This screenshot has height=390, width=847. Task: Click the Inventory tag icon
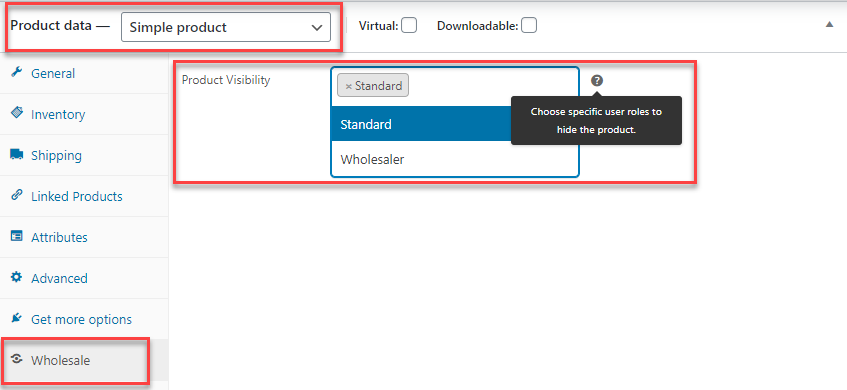[x=17, y=113]
